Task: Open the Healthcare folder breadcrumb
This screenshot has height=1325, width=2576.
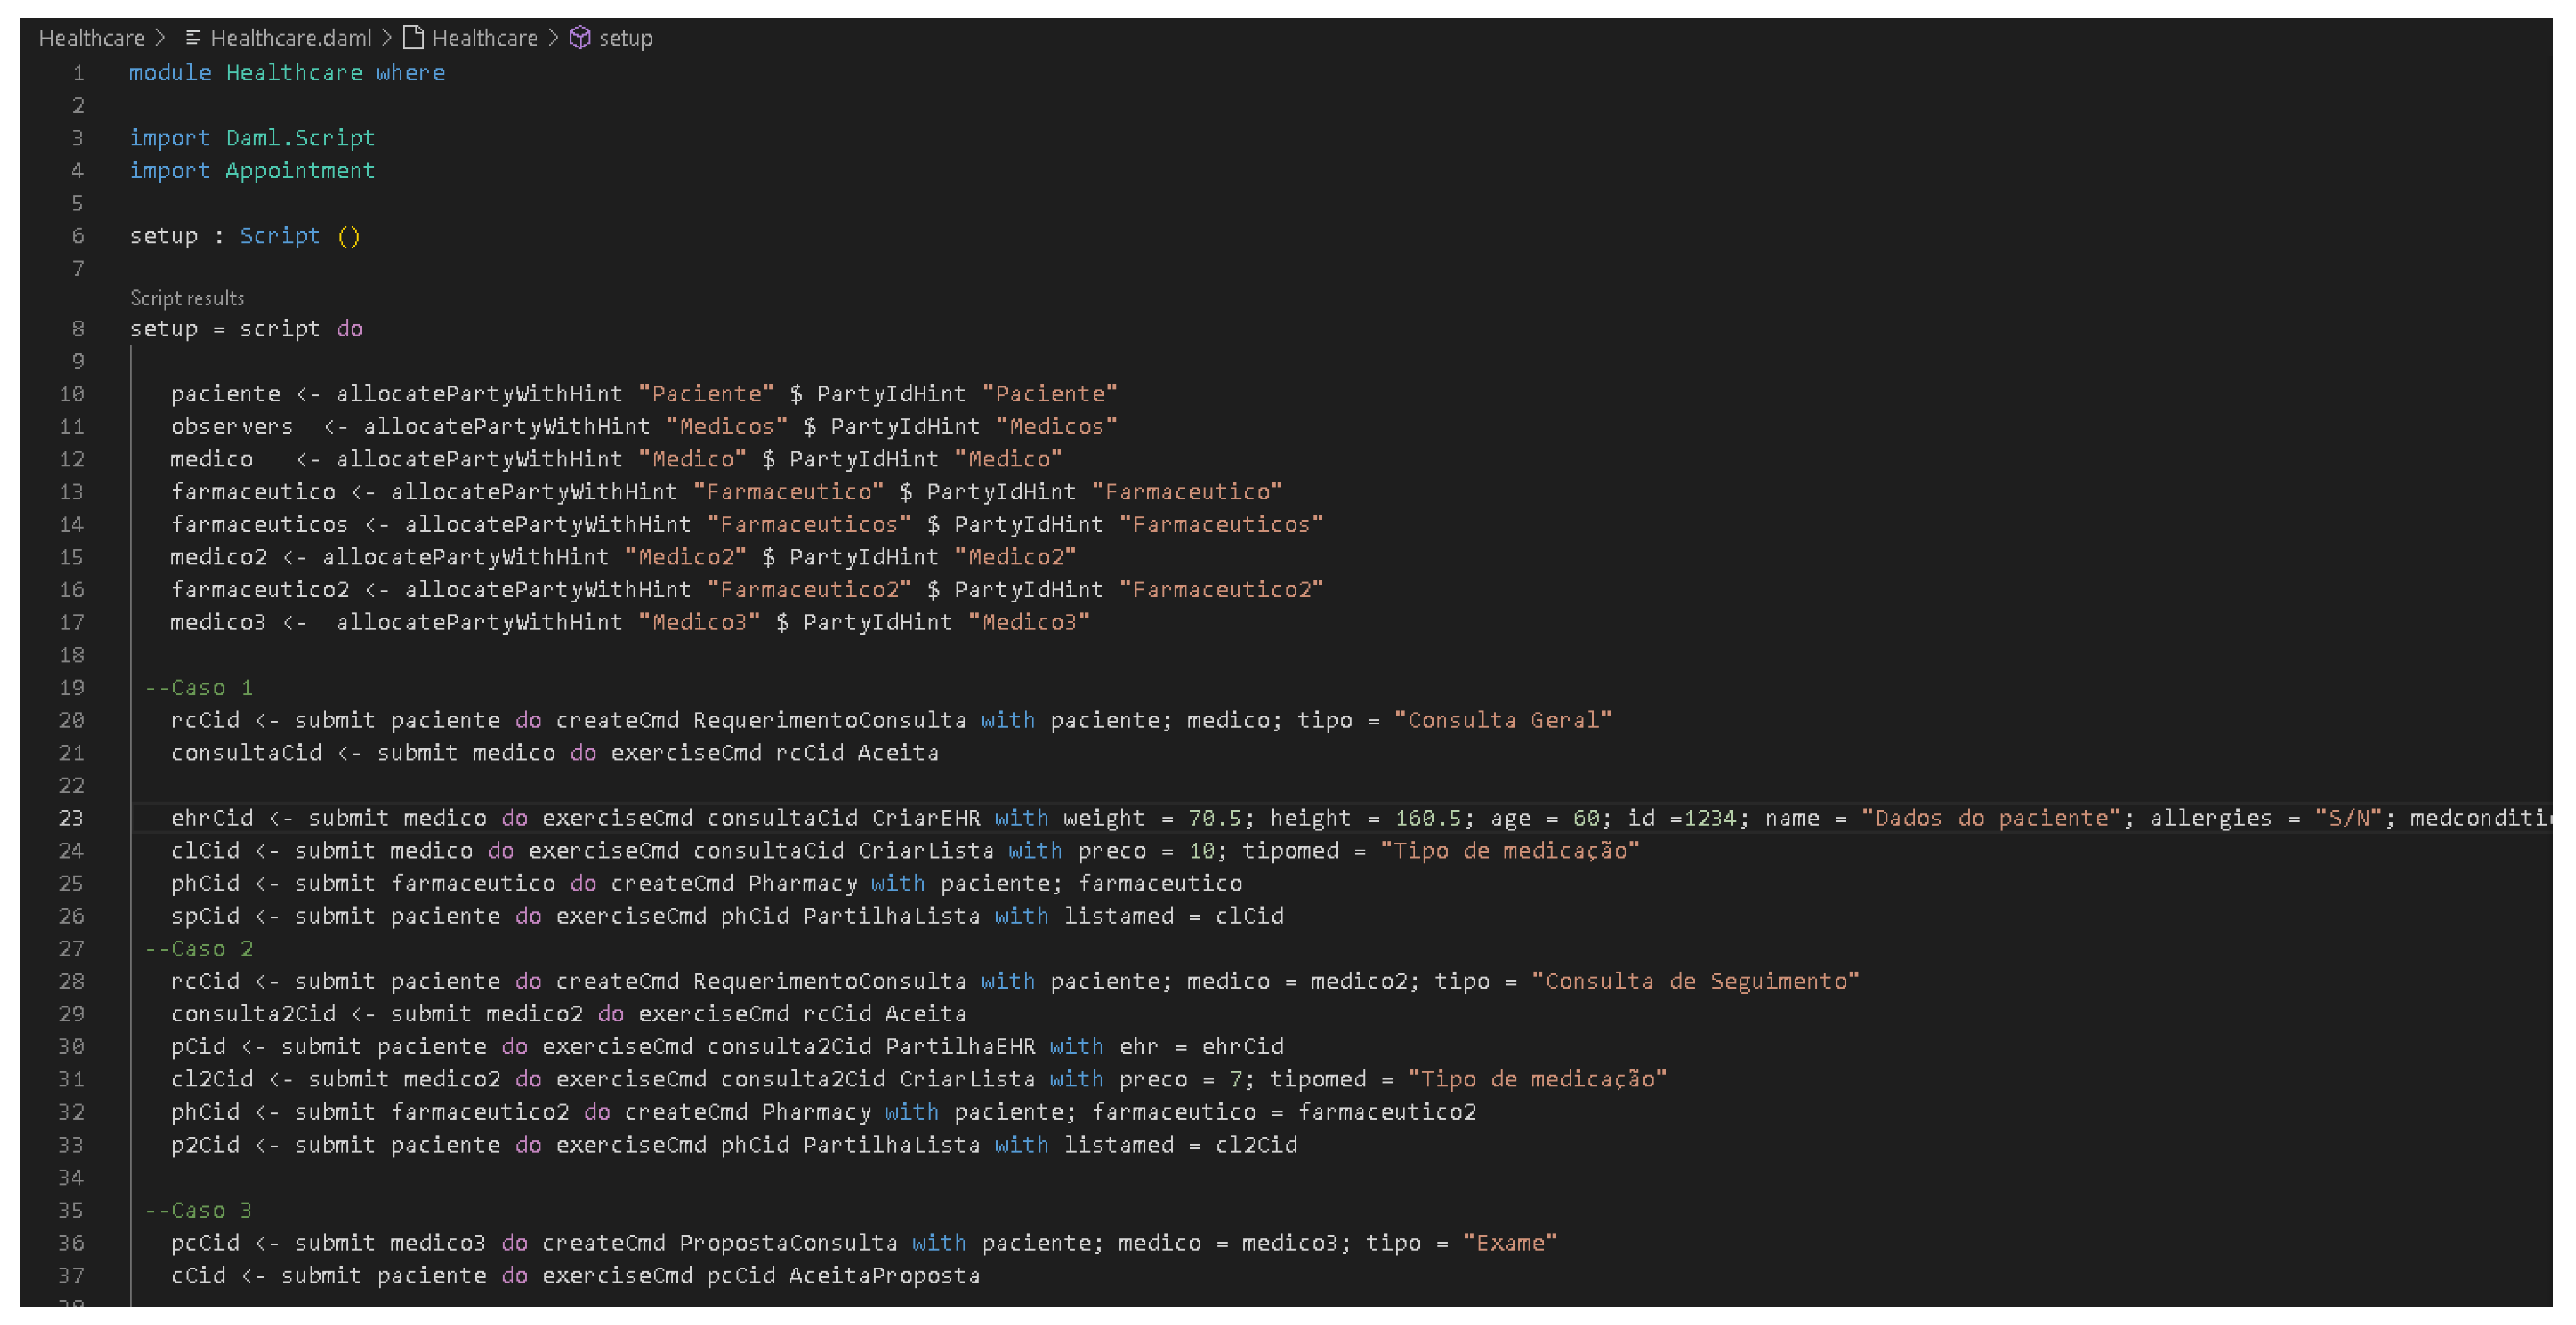Action: [x=91, y=38]
